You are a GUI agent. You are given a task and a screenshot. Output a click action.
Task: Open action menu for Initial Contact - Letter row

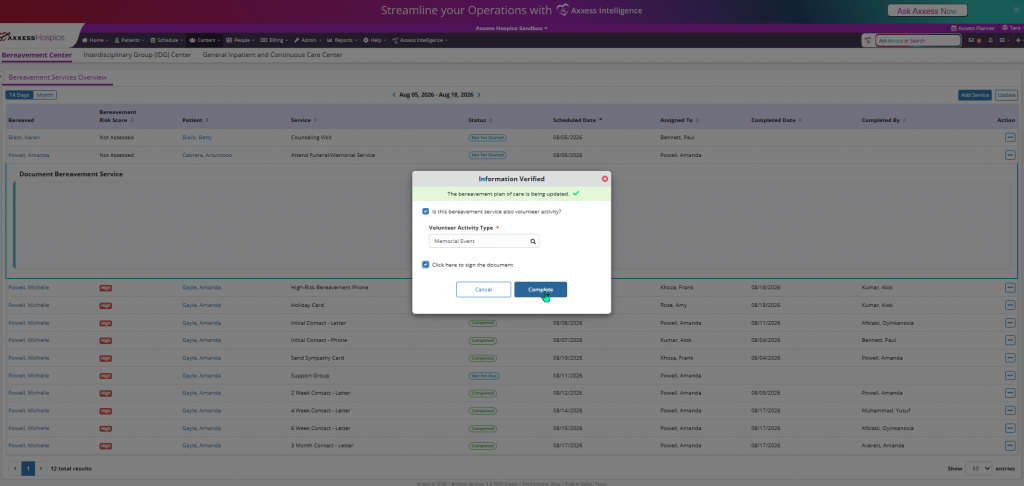[1010, 323]
